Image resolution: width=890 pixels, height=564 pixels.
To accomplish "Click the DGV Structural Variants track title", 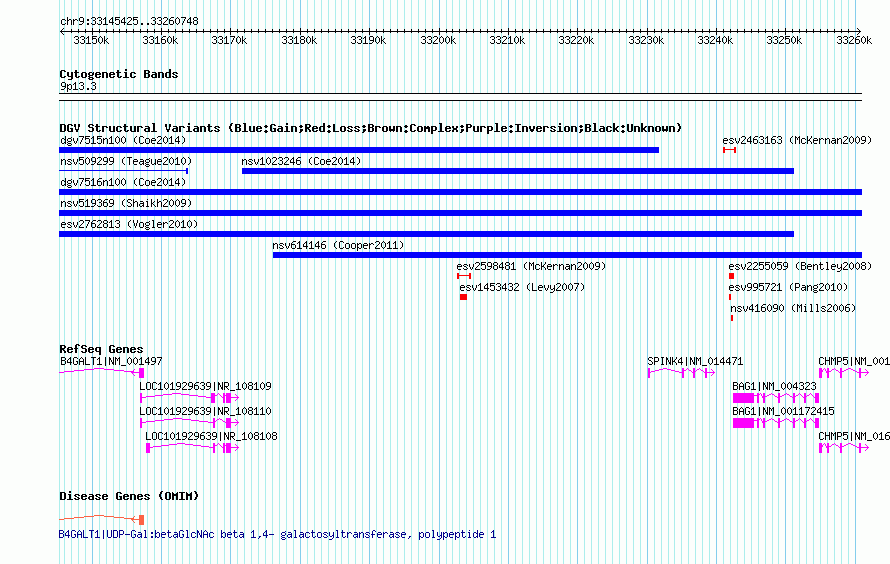I will (370, 128).
